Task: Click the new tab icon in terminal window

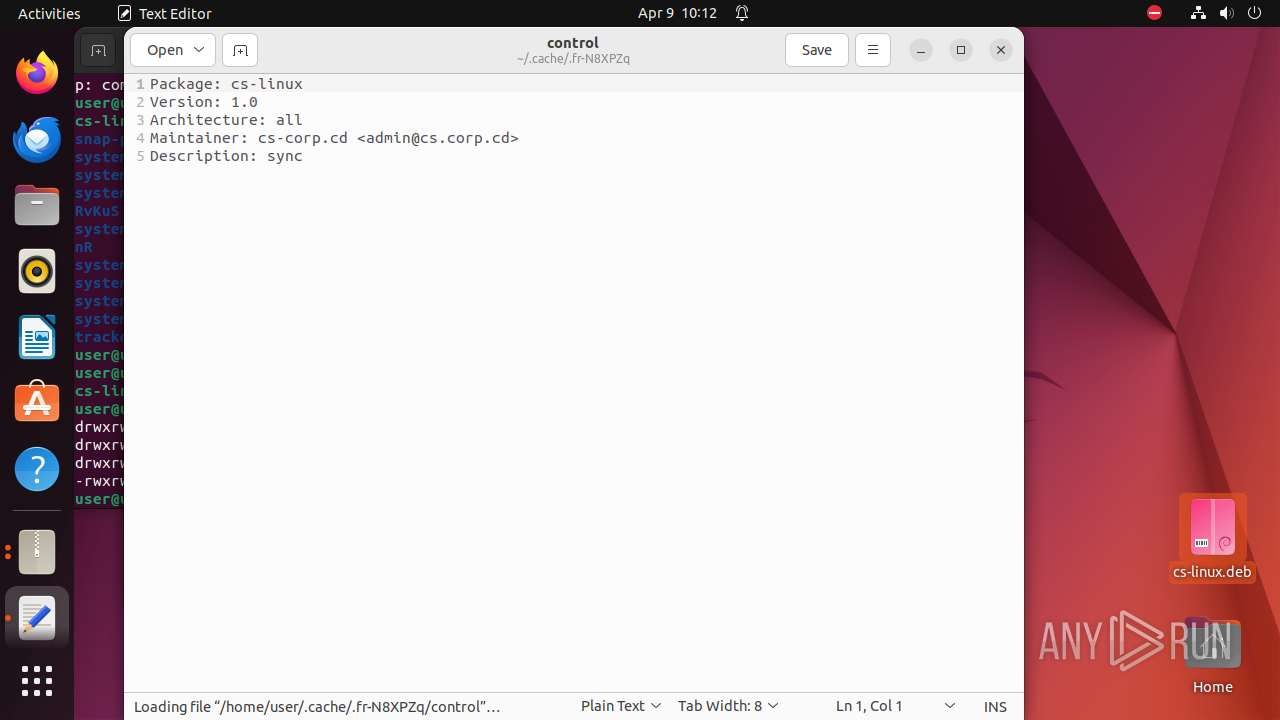Action: [x=98, y=50]
